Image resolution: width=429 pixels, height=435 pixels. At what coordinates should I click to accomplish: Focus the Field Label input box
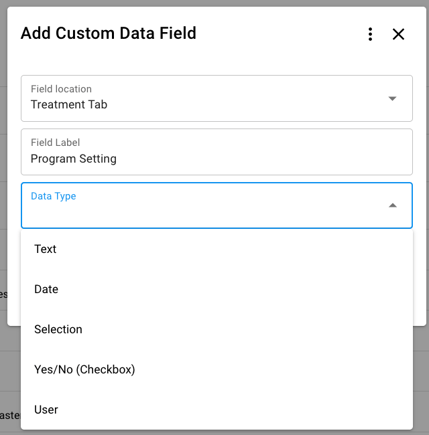217,152
